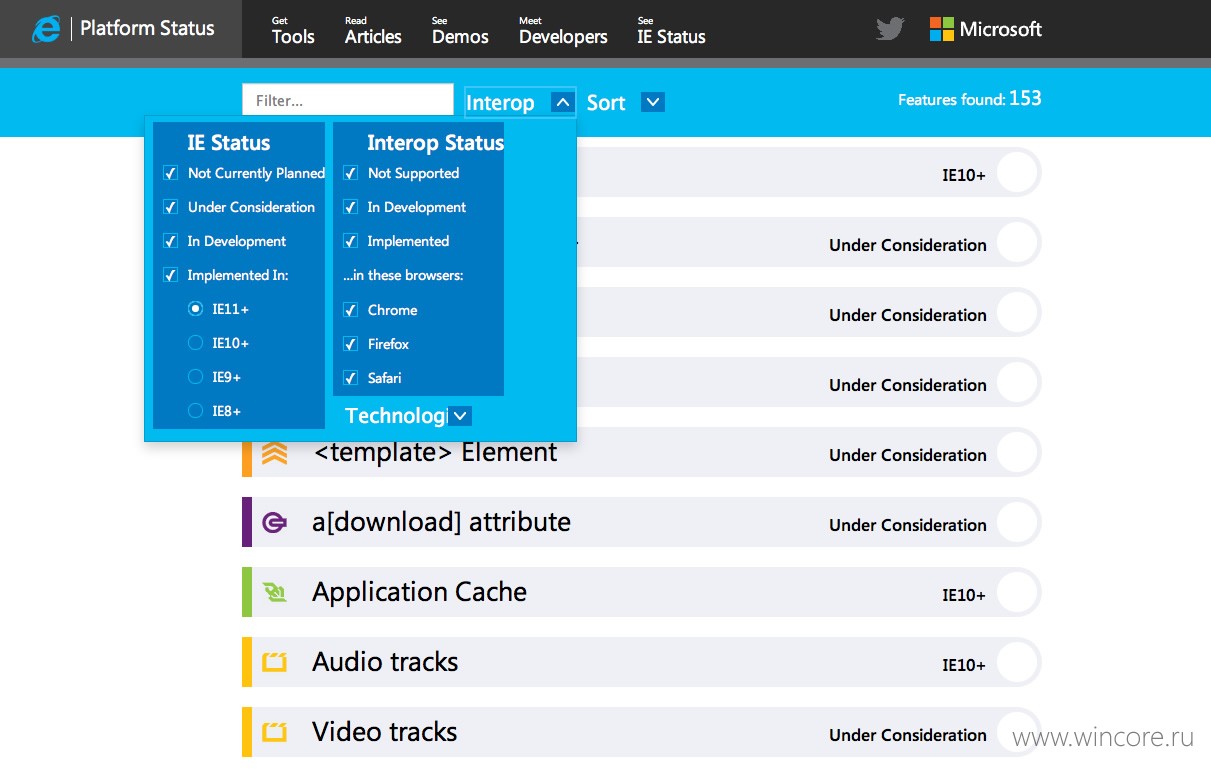The image size is (1211, 770).
Task: Click the Interop Status panel heading
Action: tap(435, 143)
